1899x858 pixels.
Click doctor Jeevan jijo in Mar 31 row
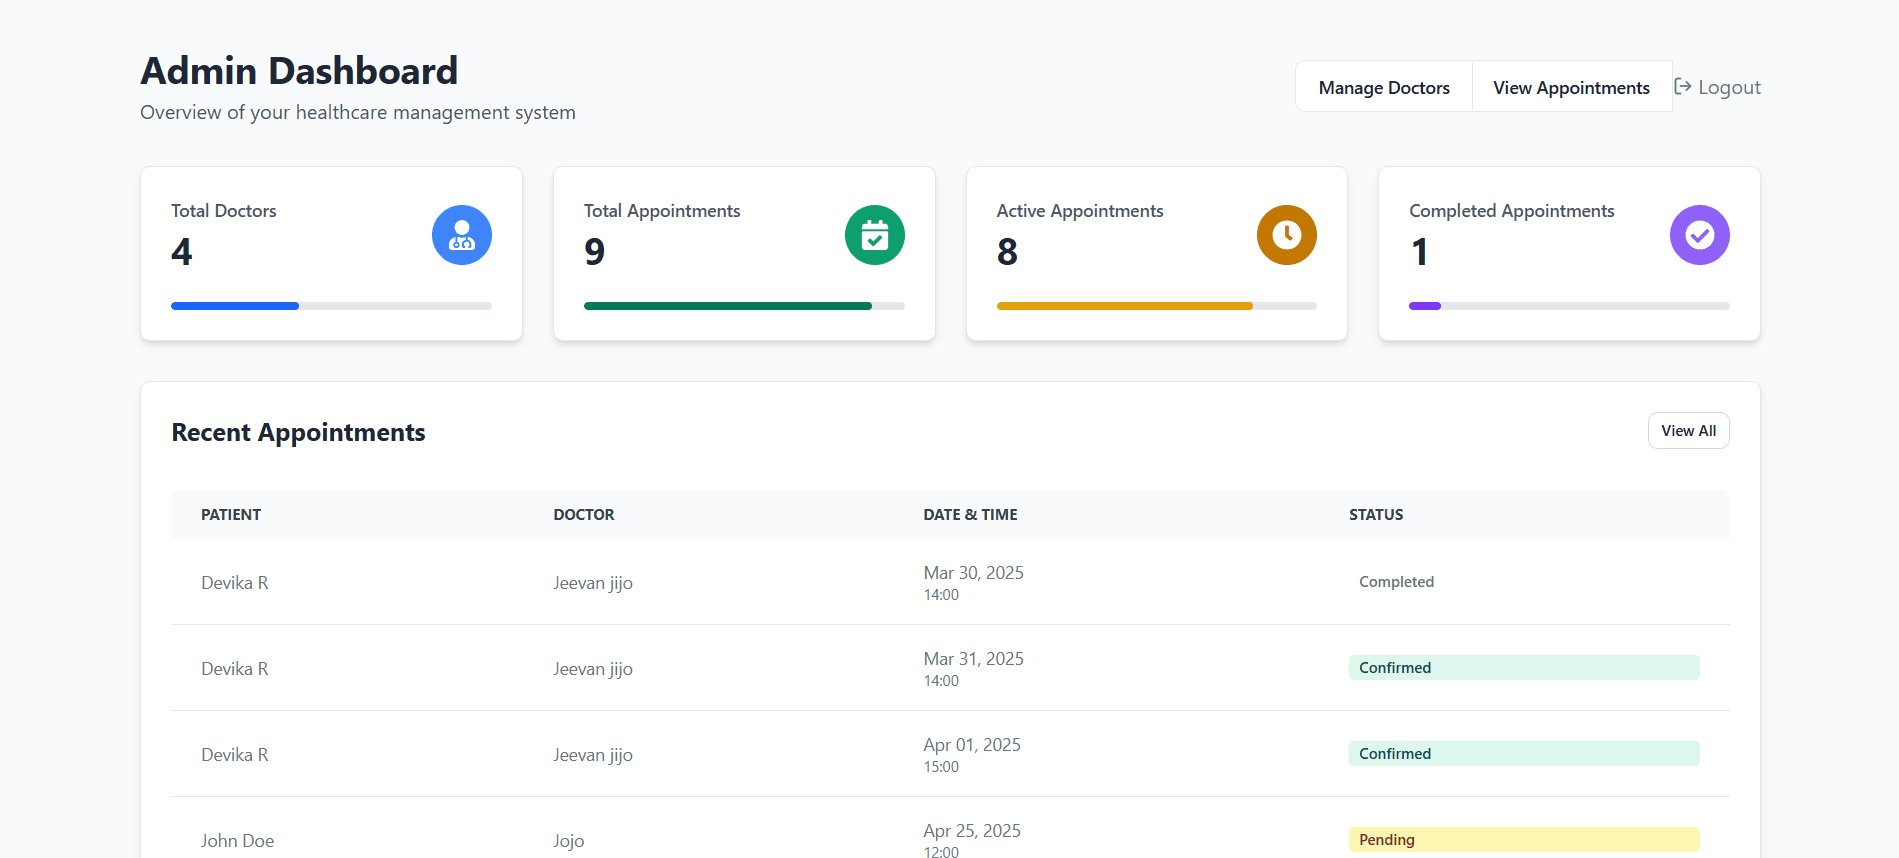pos(593,669)
